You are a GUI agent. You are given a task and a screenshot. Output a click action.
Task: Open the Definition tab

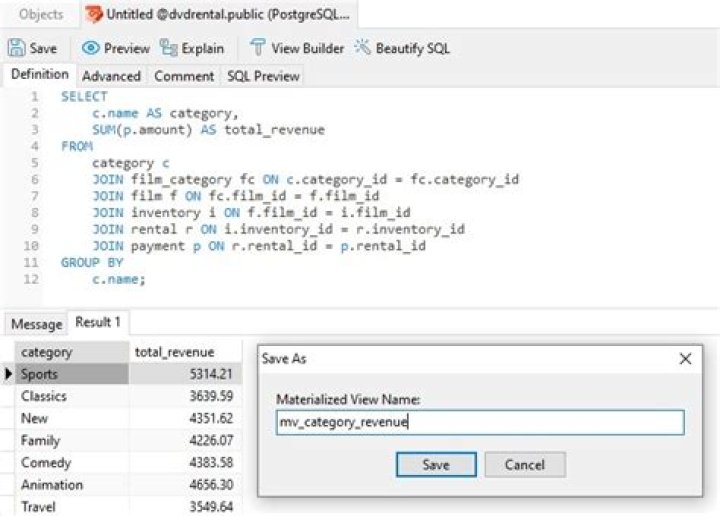39,74
